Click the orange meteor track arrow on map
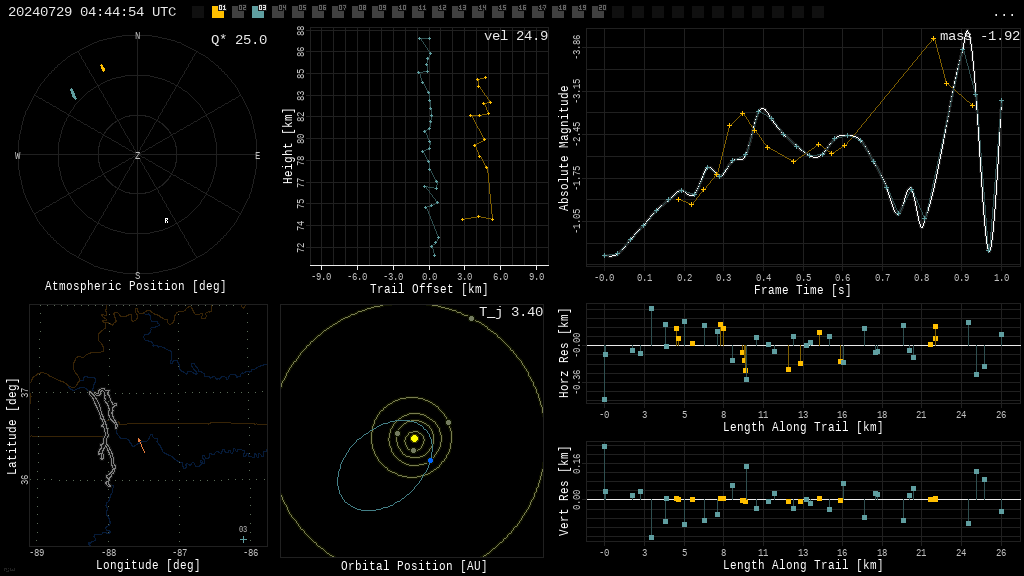Screen dimensions: 1024x576 141,445
